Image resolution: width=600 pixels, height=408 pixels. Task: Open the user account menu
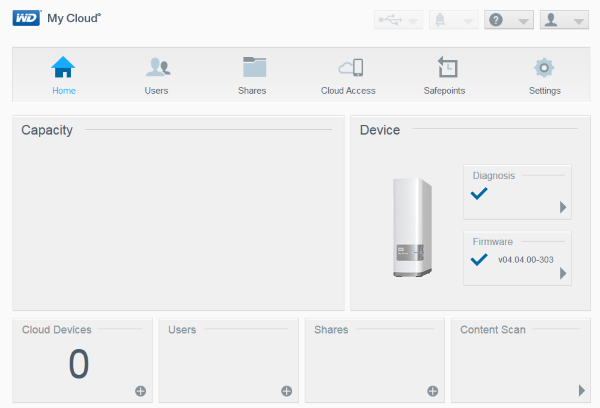point(564,20)
